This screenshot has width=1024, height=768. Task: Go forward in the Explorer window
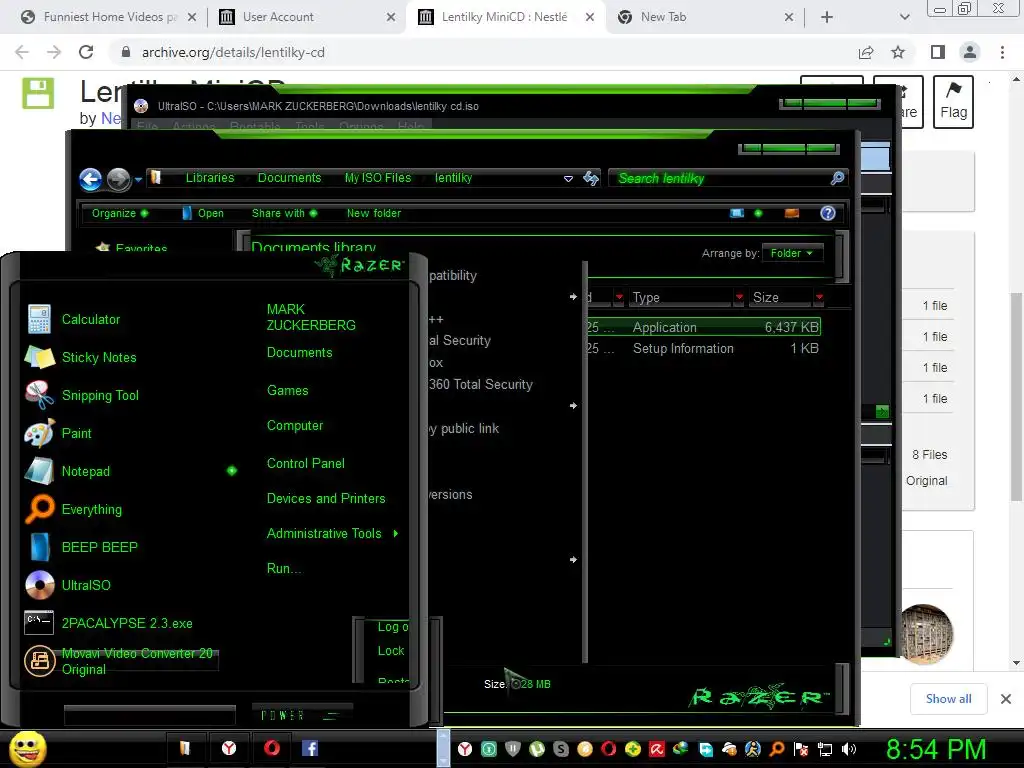[118, 179]
